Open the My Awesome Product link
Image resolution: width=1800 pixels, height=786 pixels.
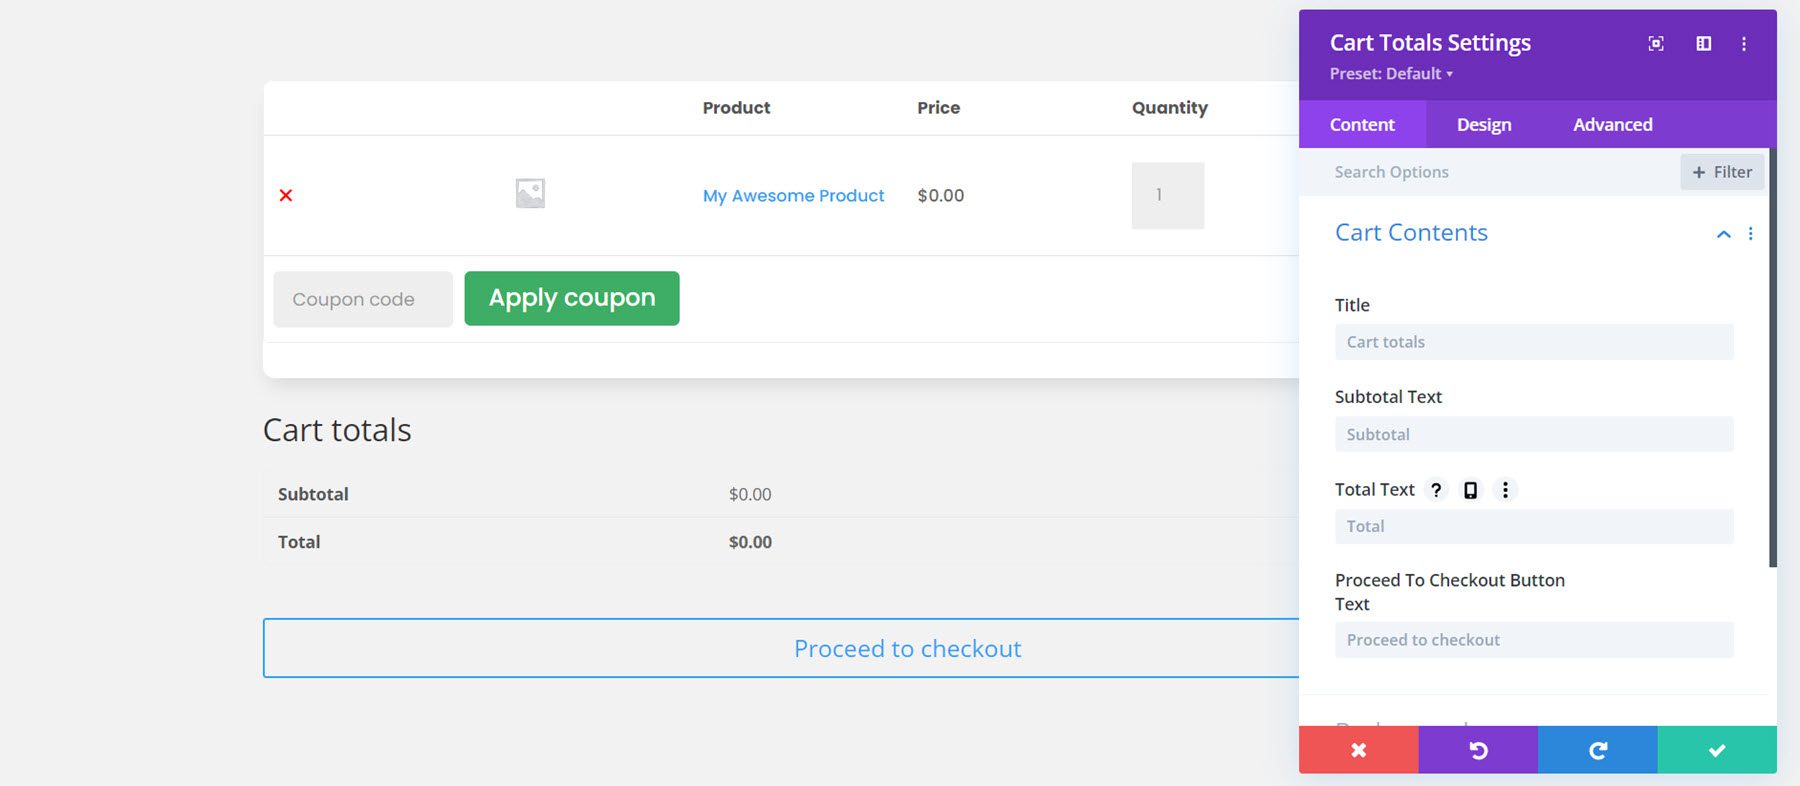(793, 196)
